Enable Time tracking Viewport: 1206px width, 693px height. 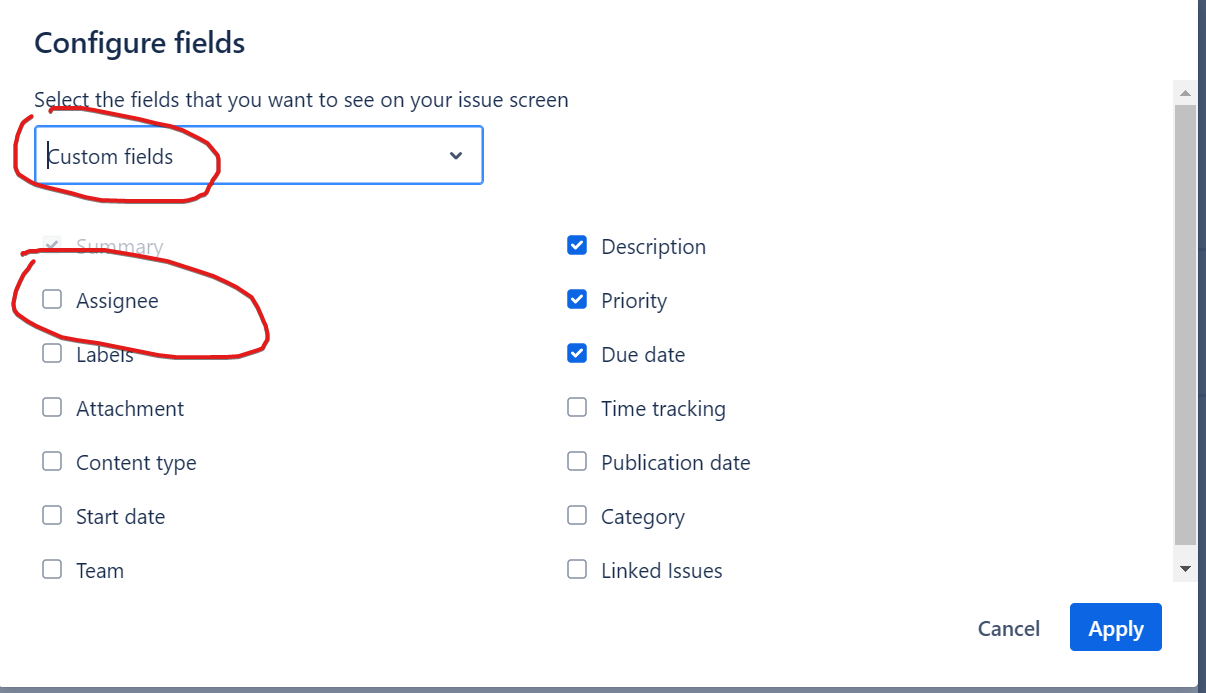(x=576, y=407)
